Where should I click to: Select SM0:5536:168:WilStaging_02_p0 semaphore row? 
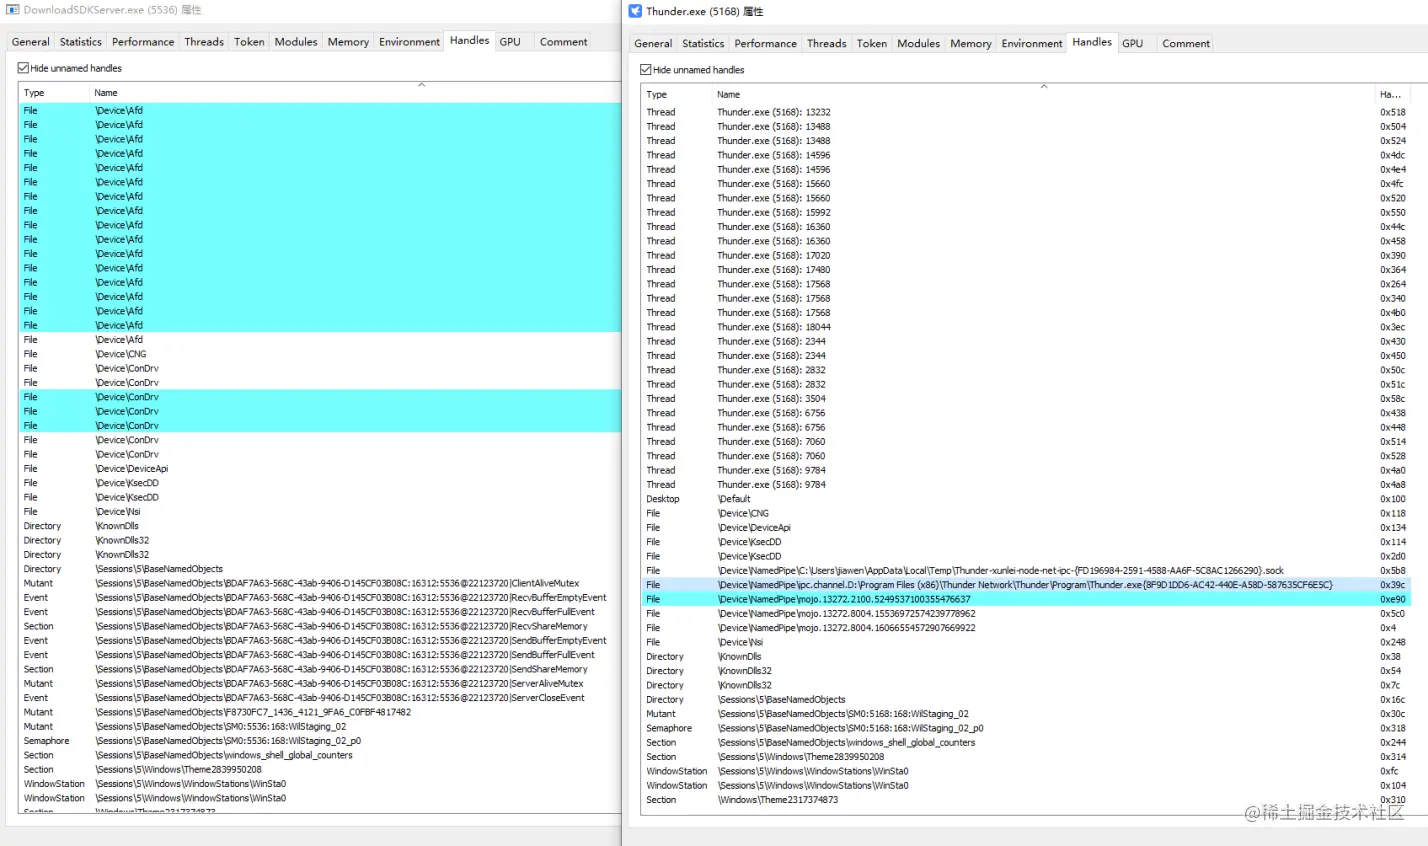(x=320, y=741)
